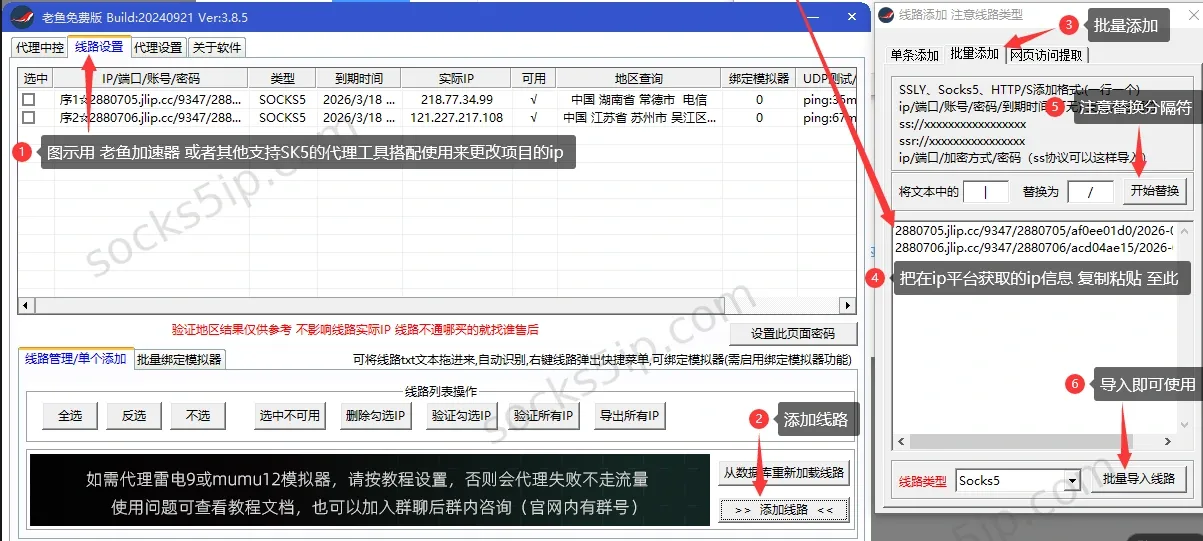Click the 类型 column header
Image resolution: width=1203 pixels, height=541 pixels.
[x=283, y=78]
